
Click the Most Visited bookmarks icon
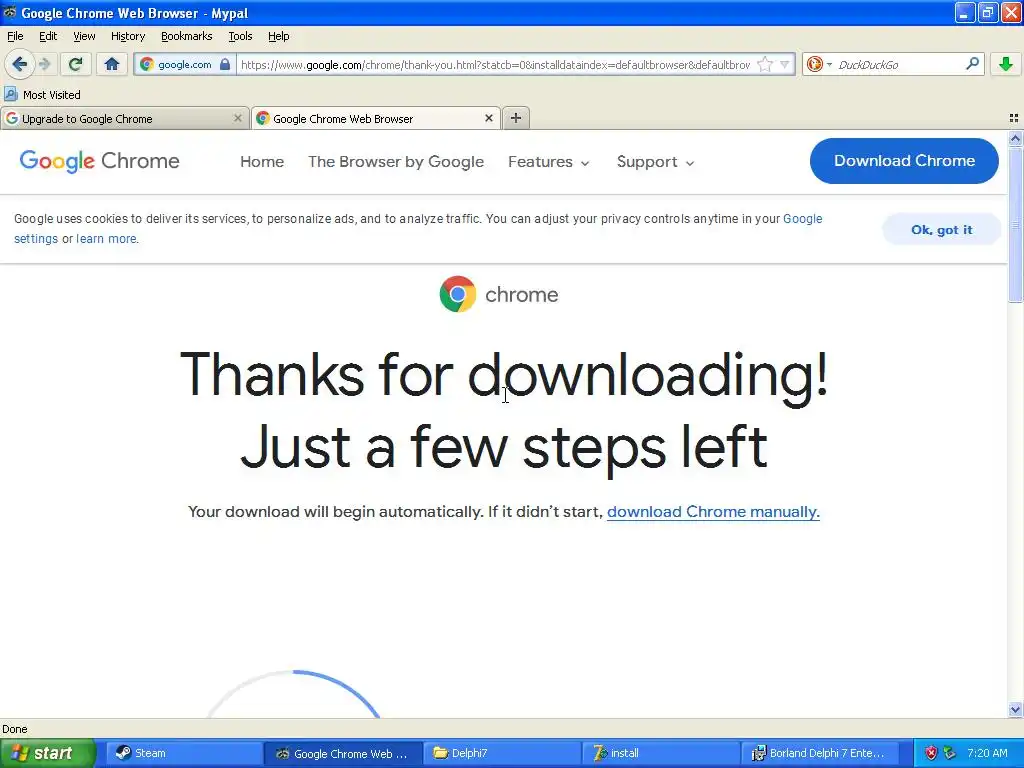tap(10, 94)
